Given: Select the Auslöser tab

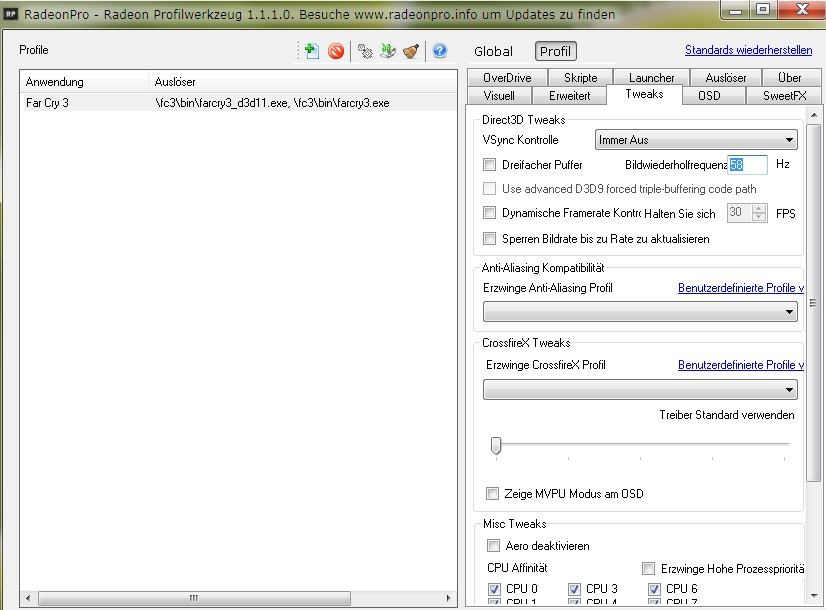Looking at the screenshot, I should click(725, 77).
